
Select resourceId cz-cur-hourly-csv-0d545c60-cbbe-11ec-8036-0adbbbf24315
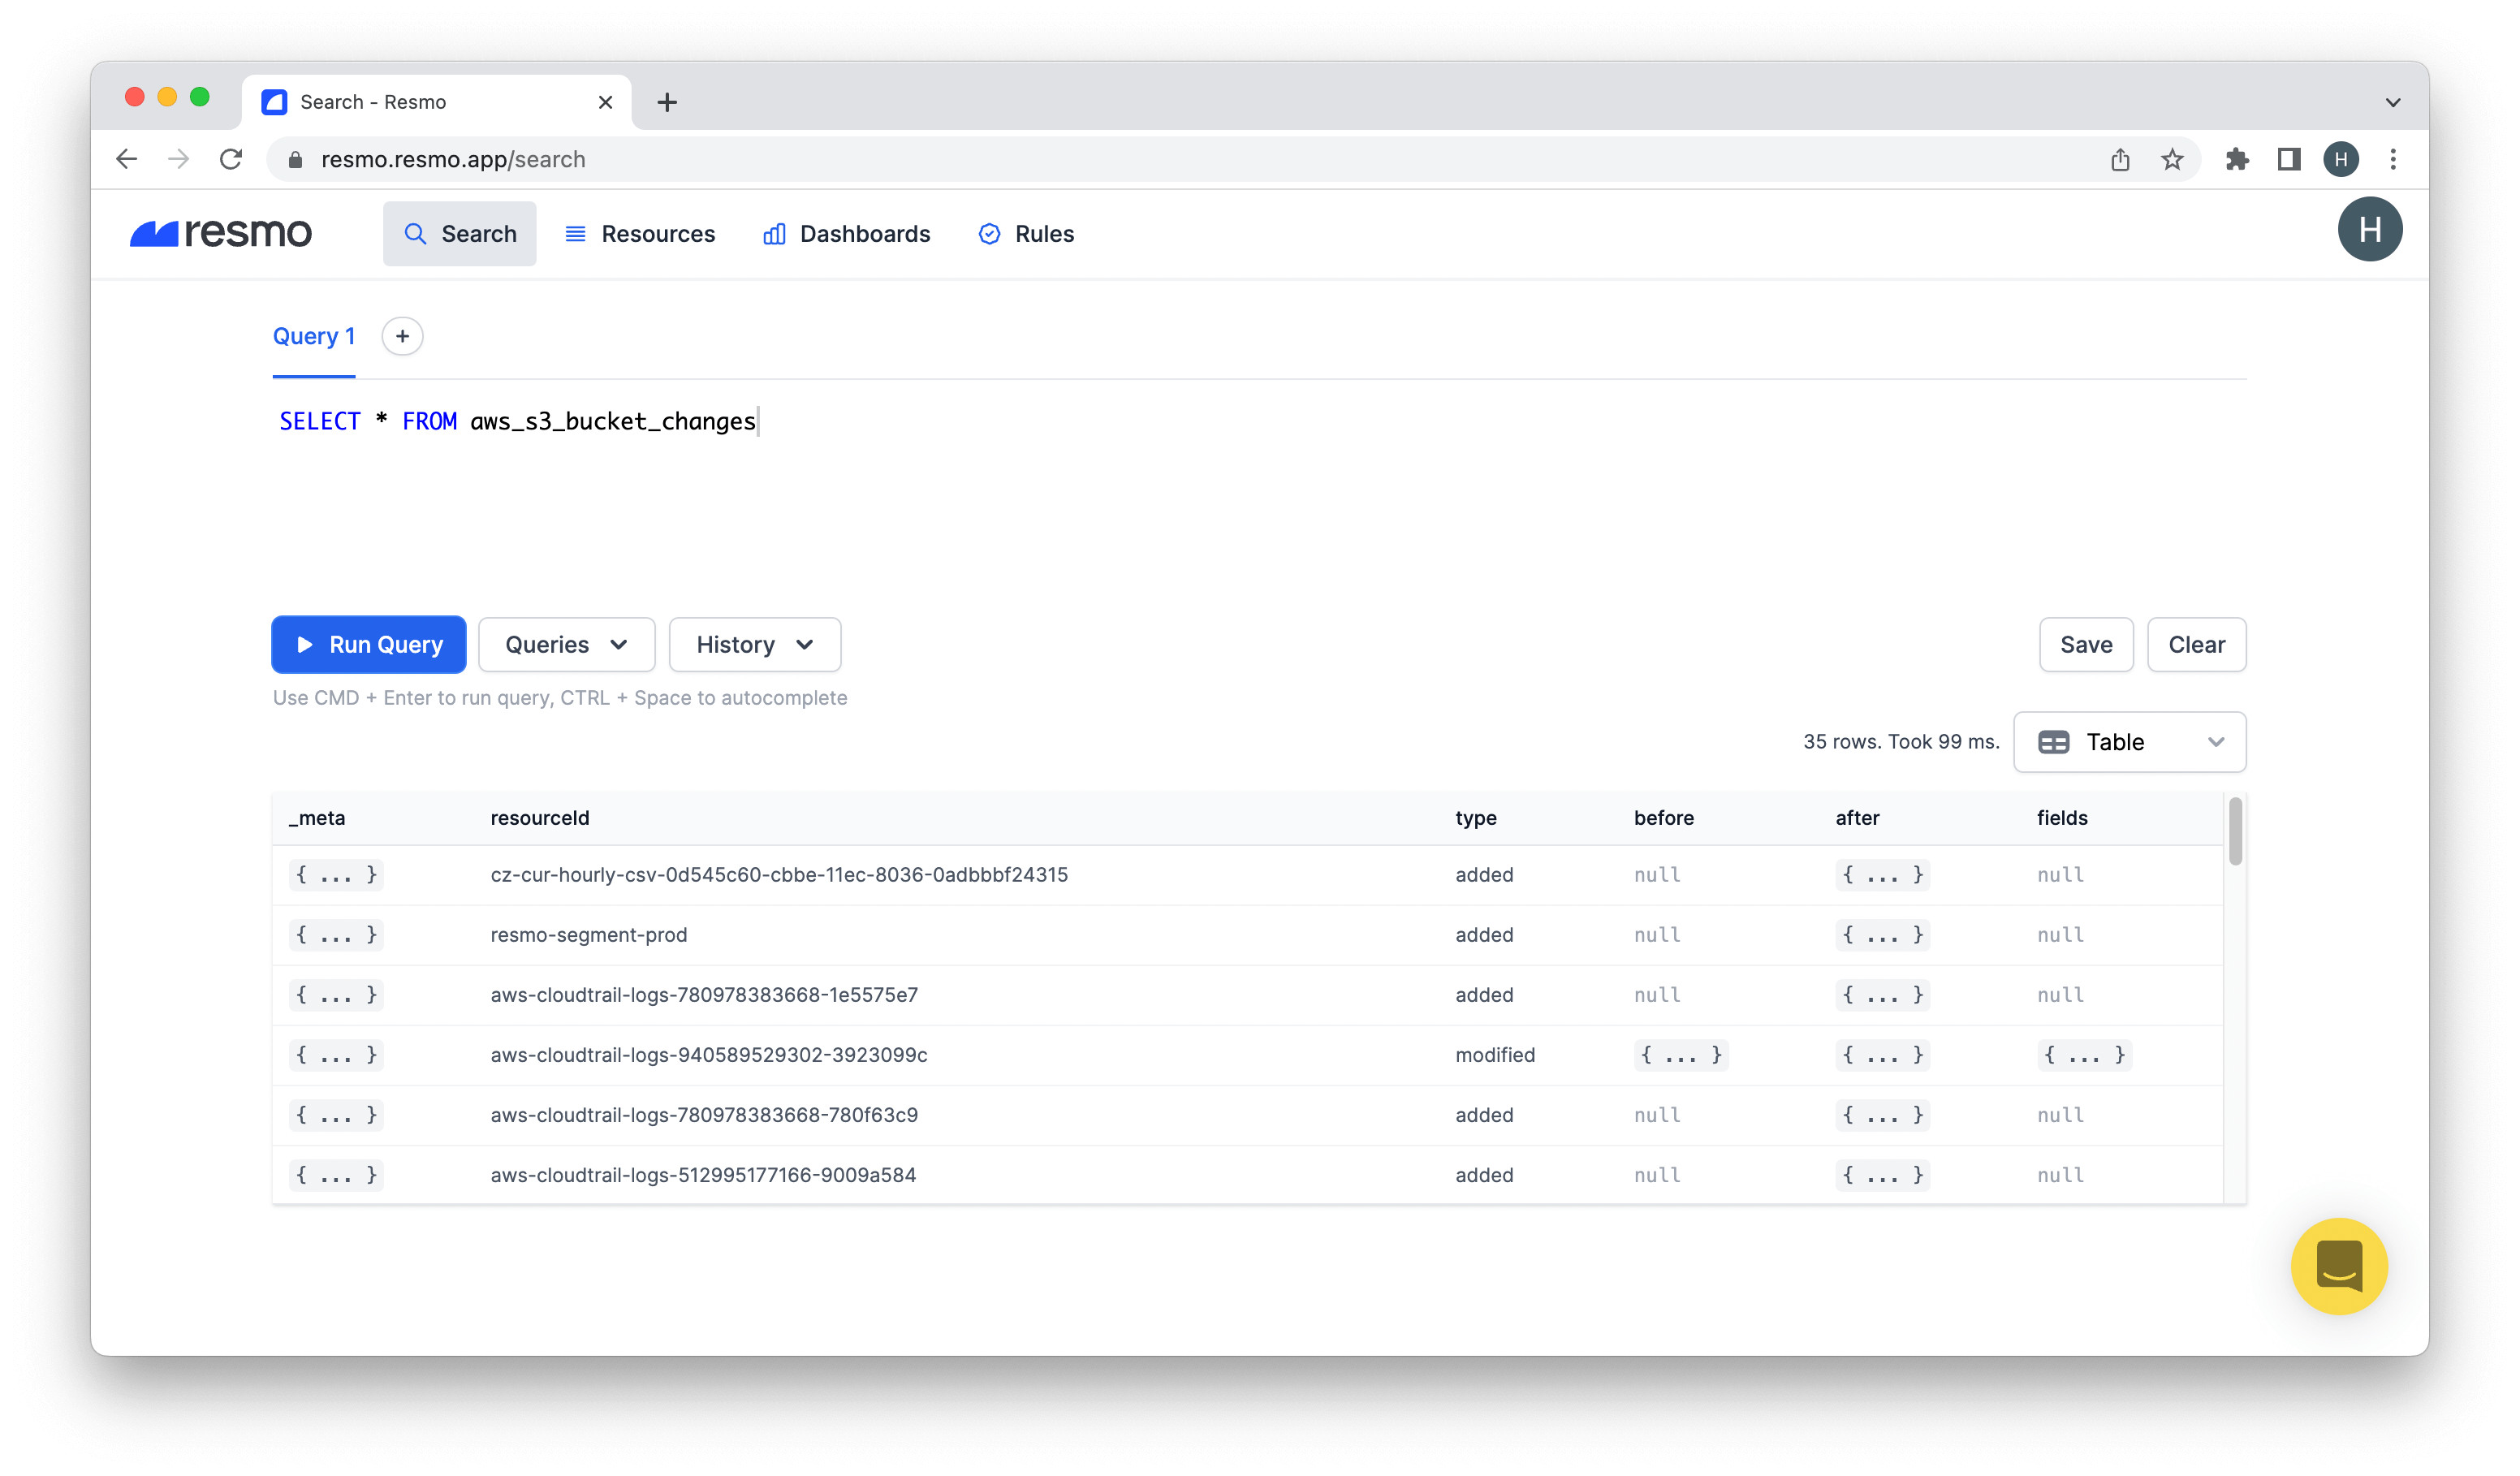[x=779, y=874]
